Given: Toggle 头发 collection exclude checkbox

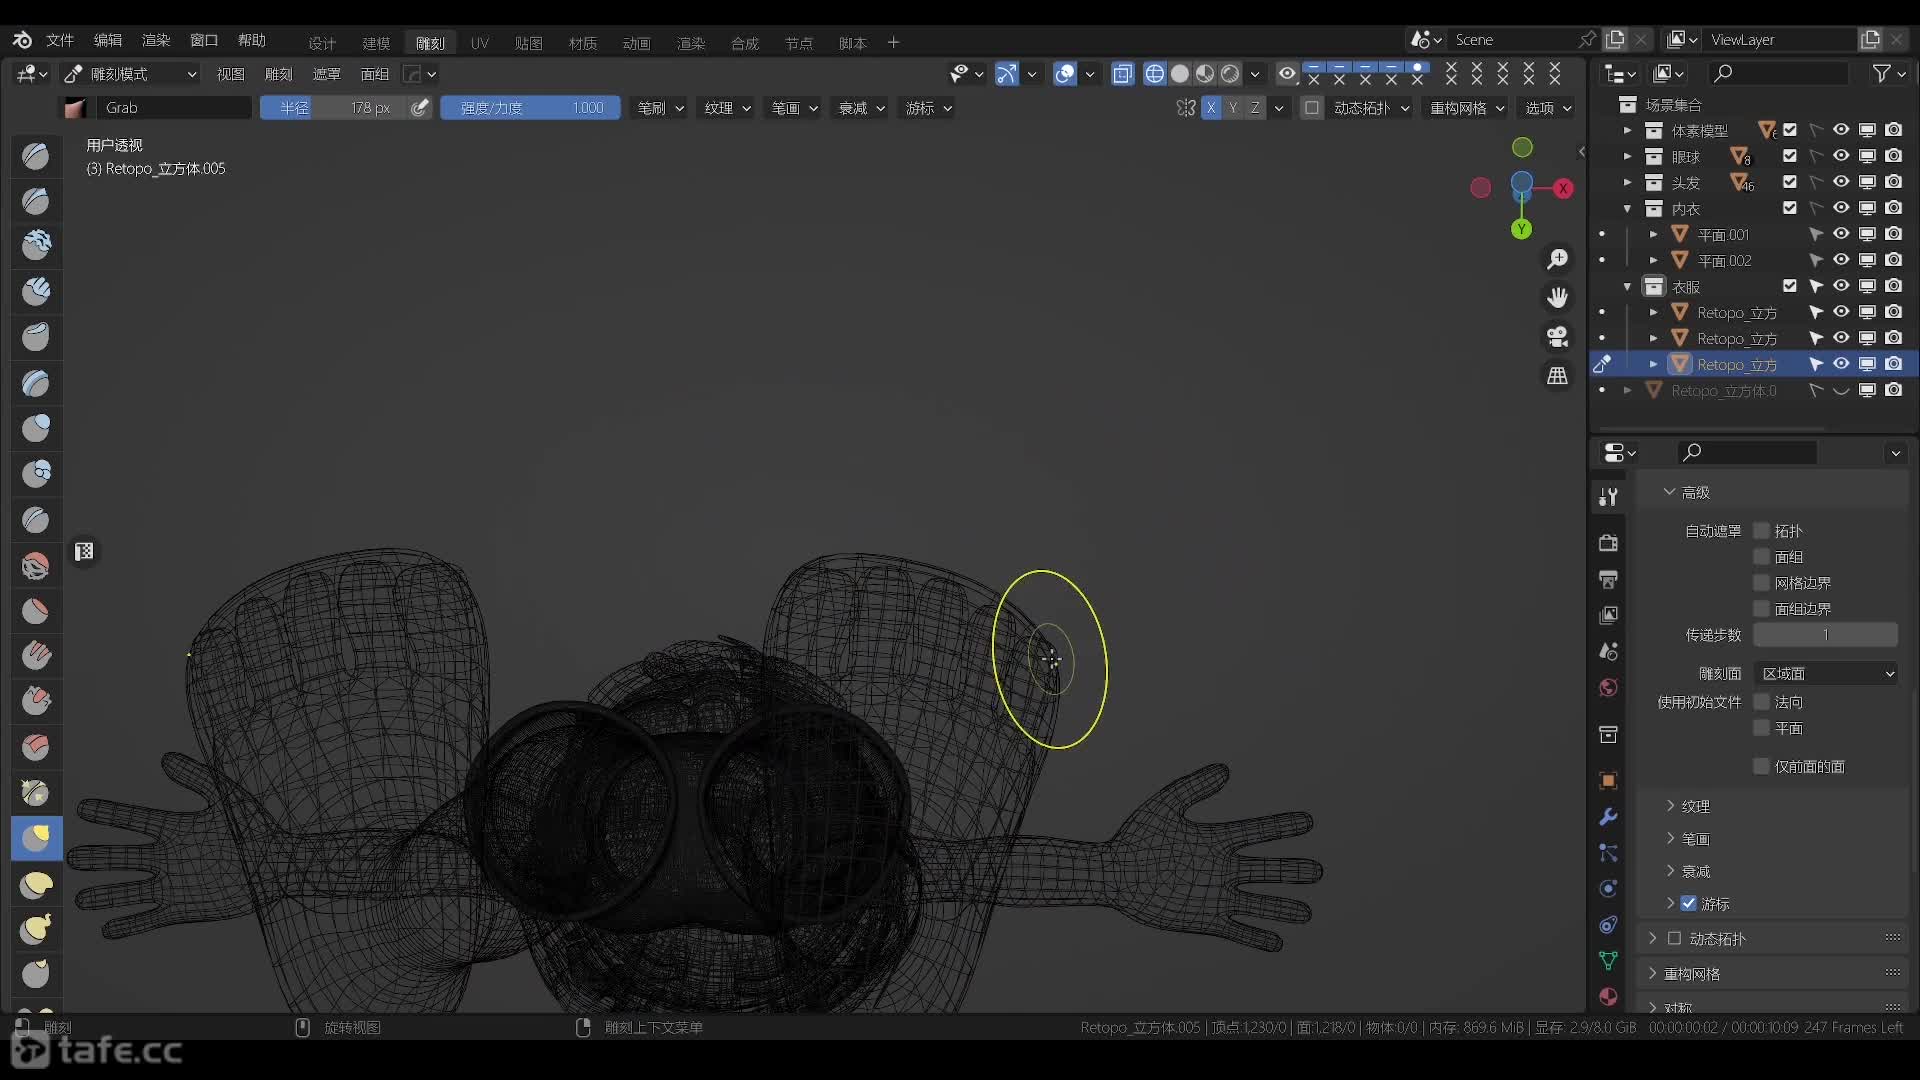Looking at the screenshot, I should (x=1790, y=182).
